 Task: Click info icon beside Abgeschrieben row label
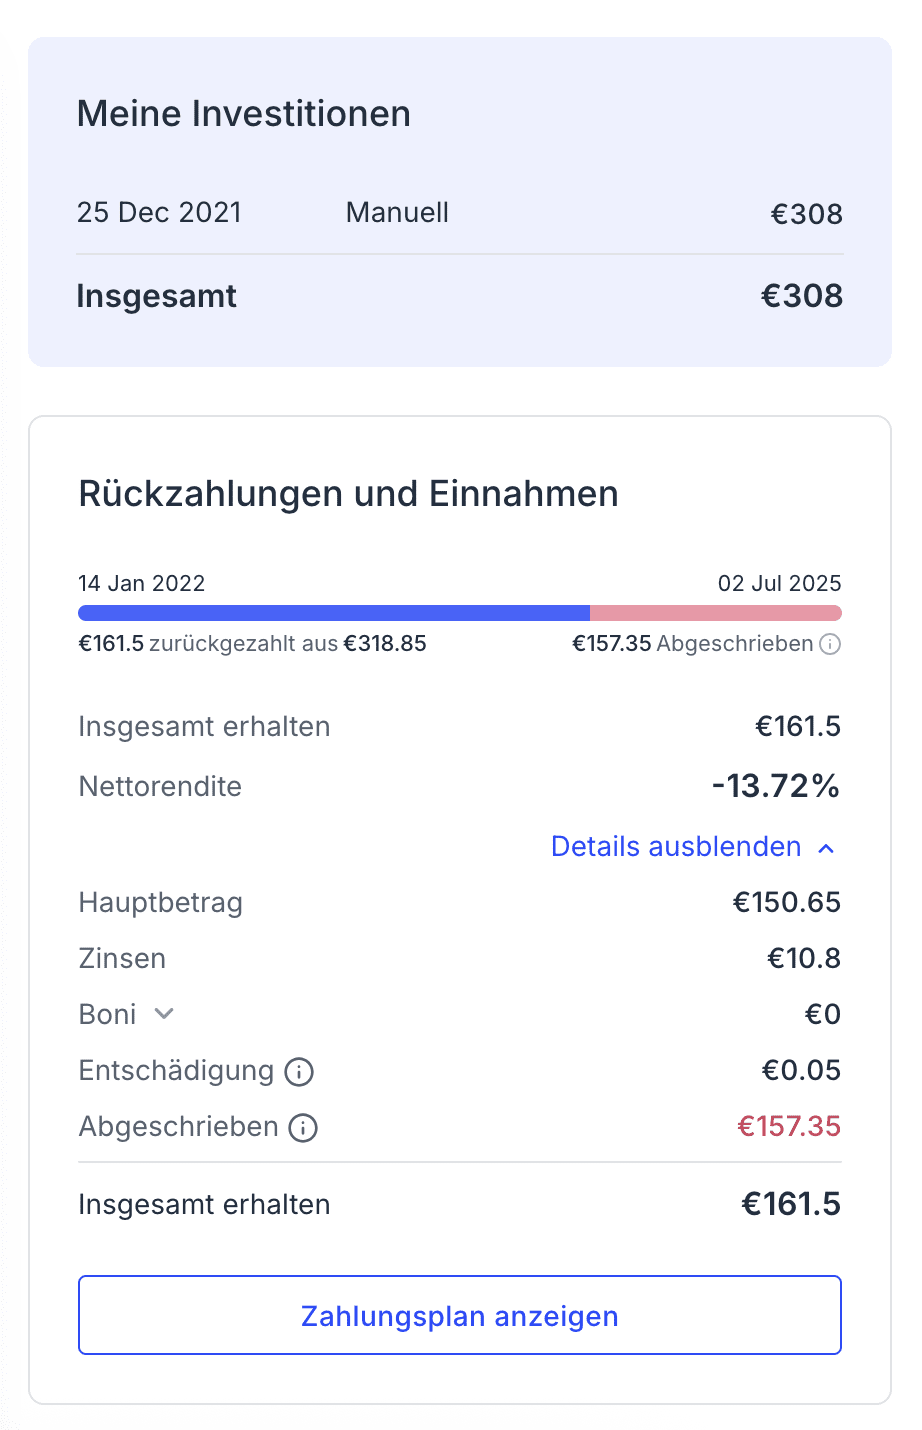tap(303, 1128)
